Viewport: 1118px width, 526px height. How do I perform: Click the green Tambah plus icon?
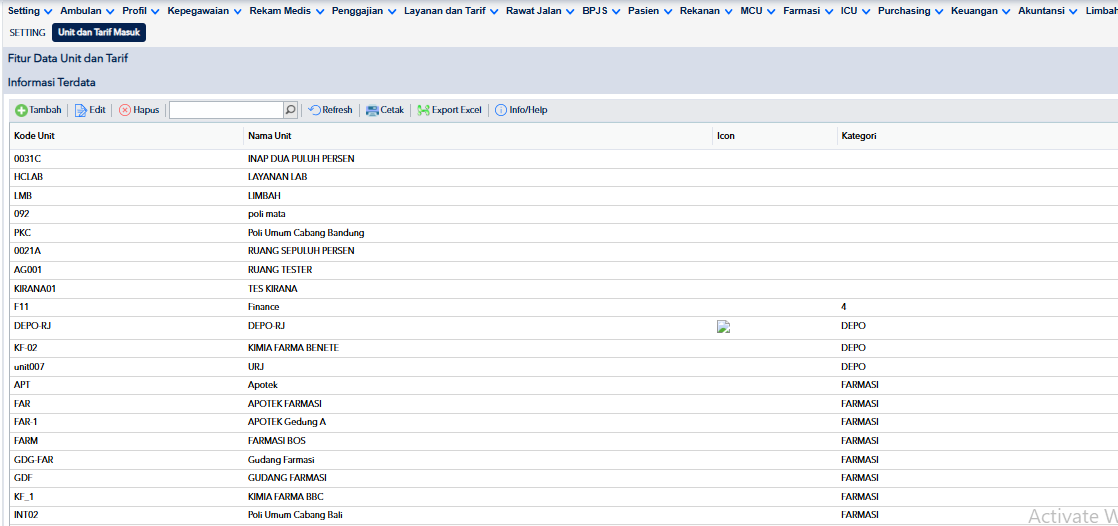coord(21,110)
